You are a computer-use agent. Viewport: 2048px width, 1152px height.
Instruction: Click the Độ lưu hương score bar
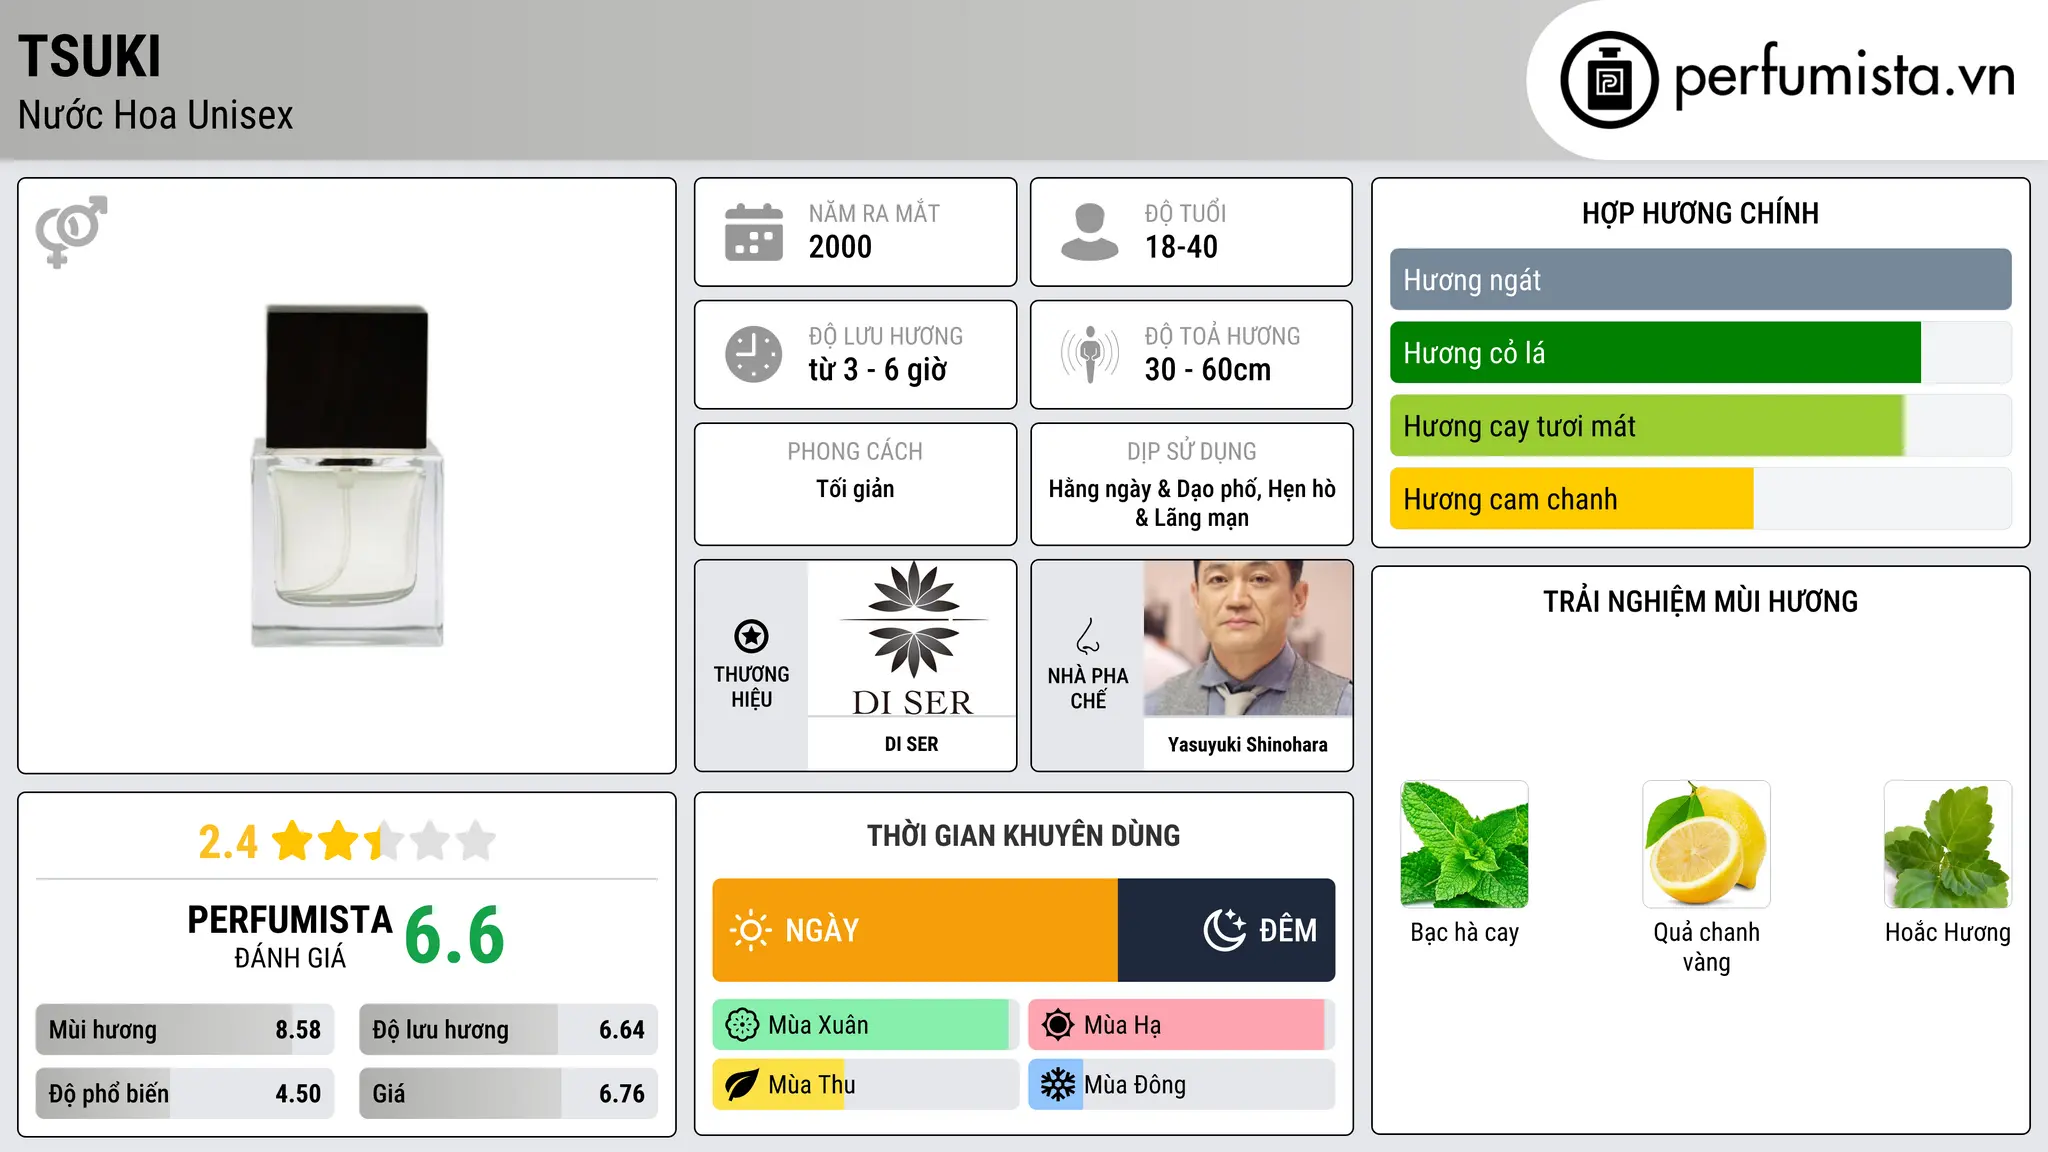click(x=509, y=1030)
